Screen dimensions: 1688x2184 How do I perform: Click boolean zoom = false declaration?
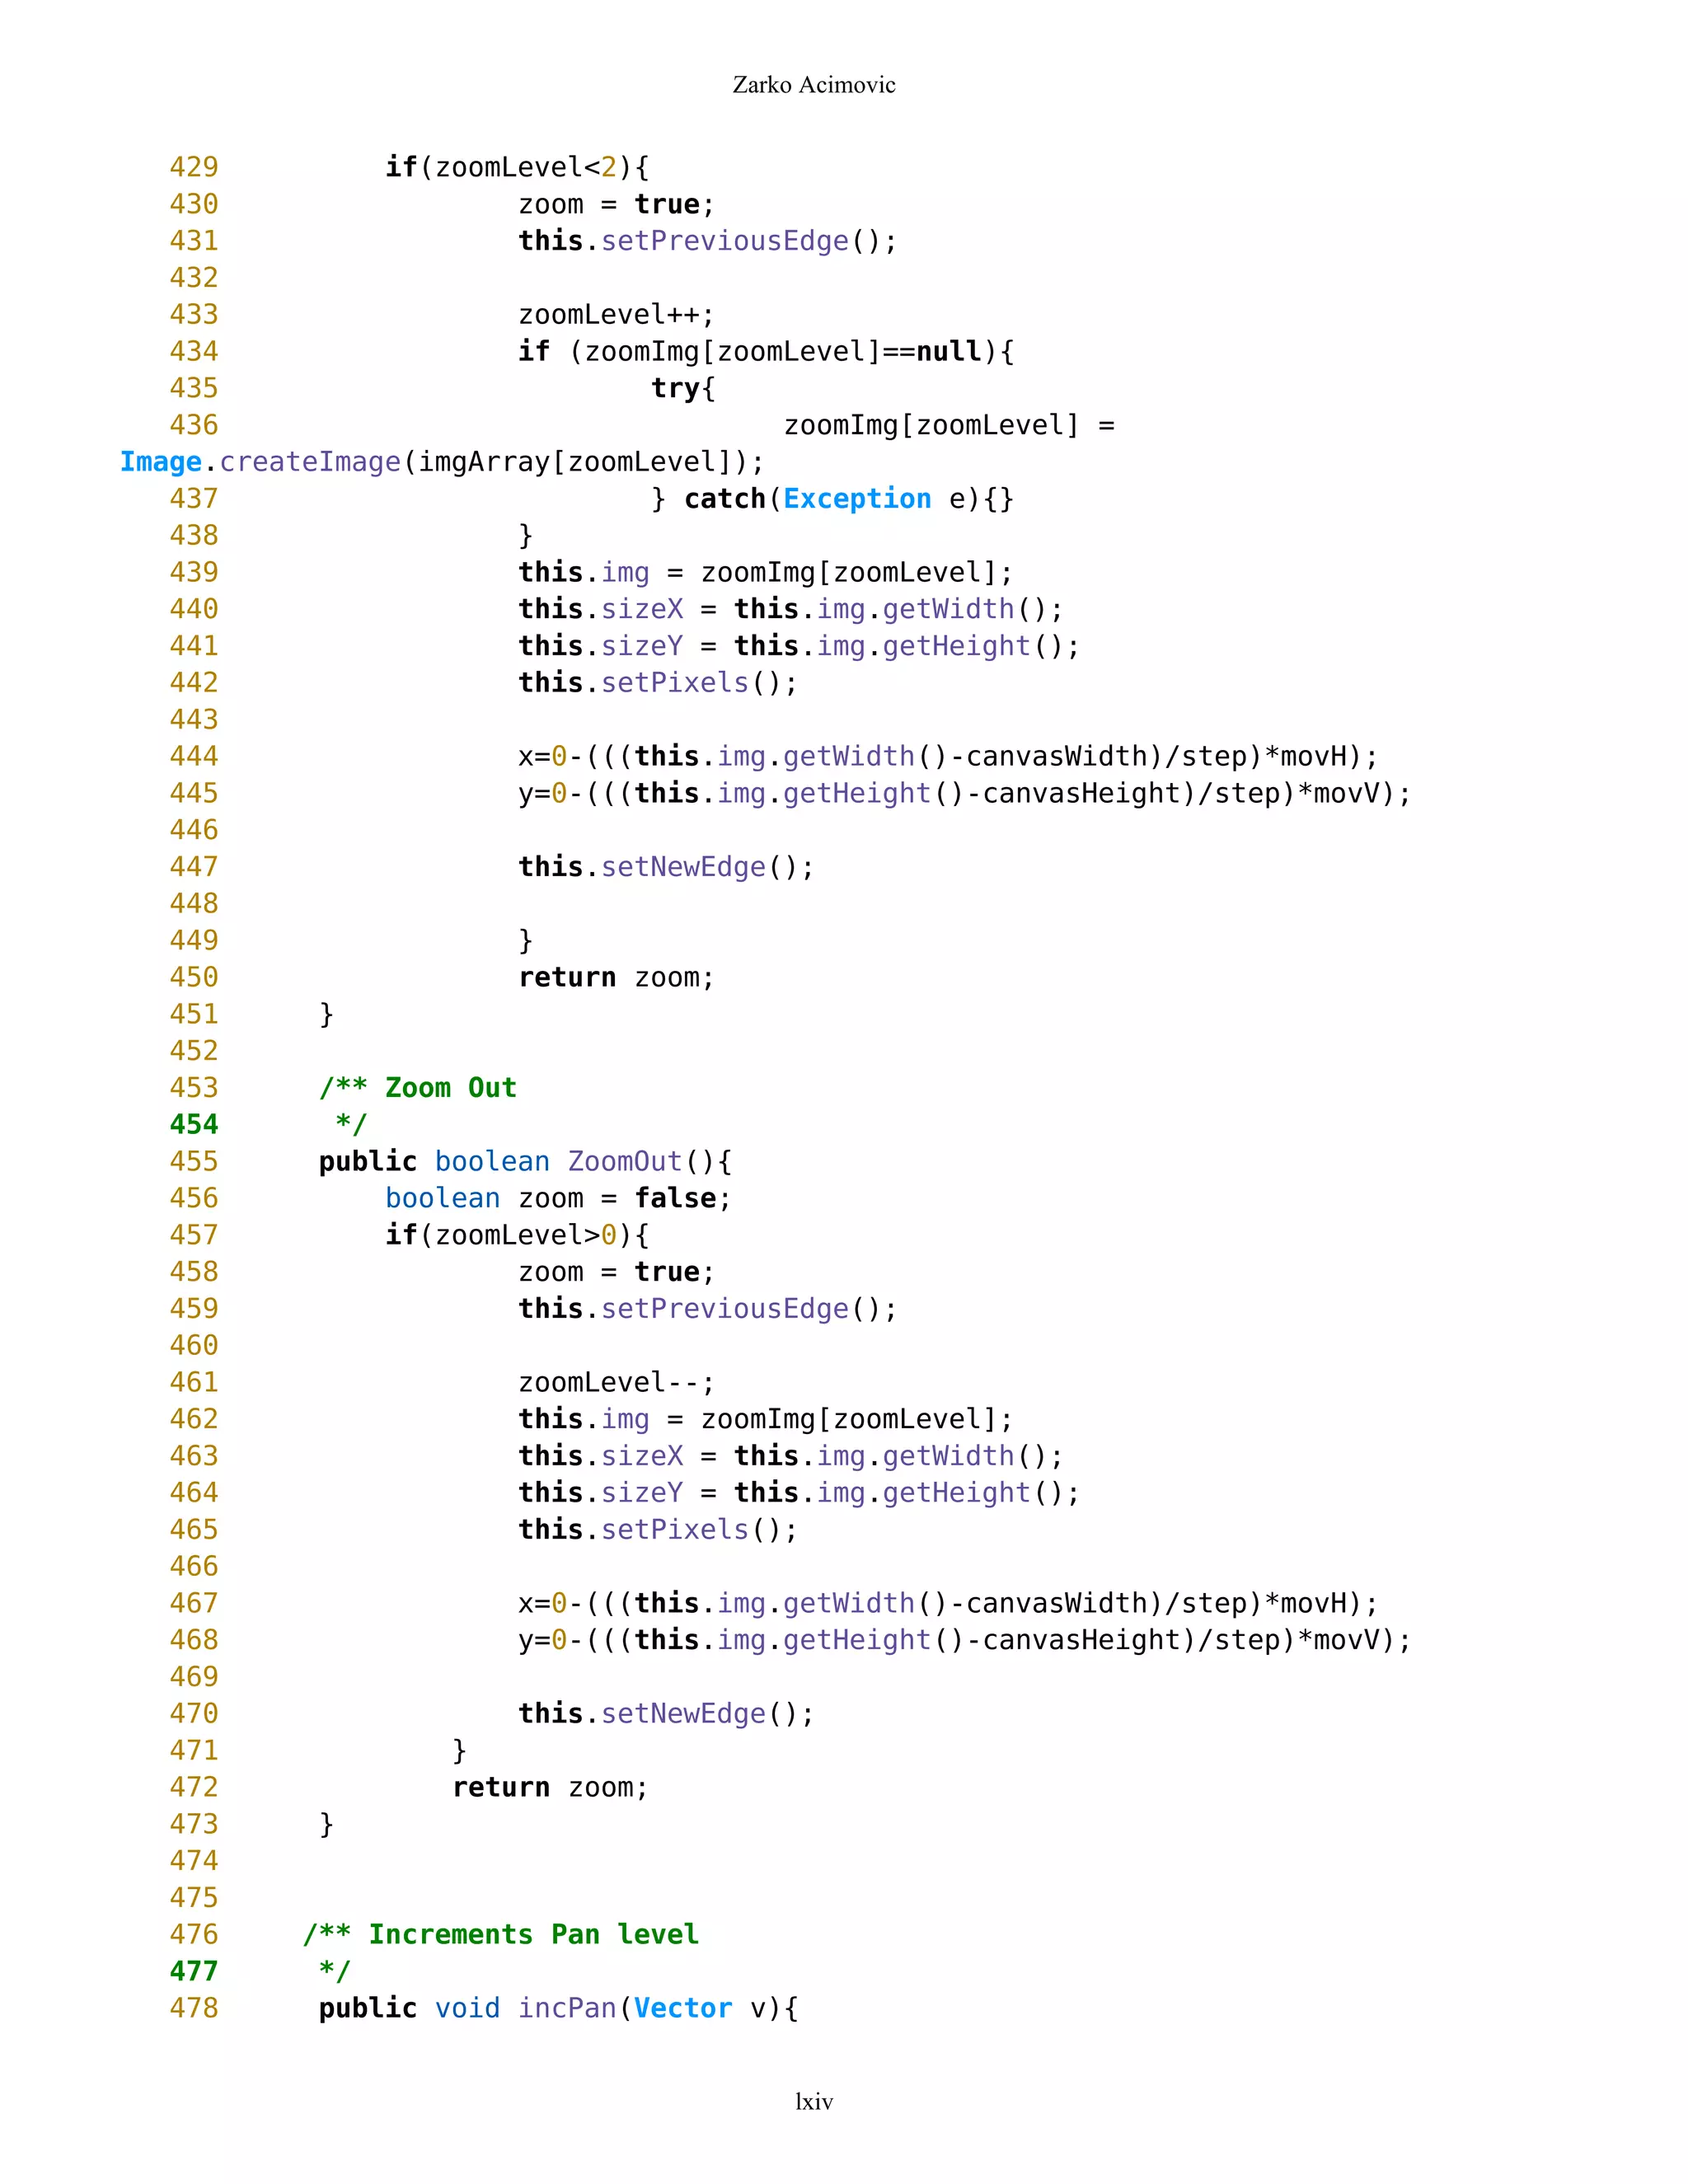(x=557, y=1198)
